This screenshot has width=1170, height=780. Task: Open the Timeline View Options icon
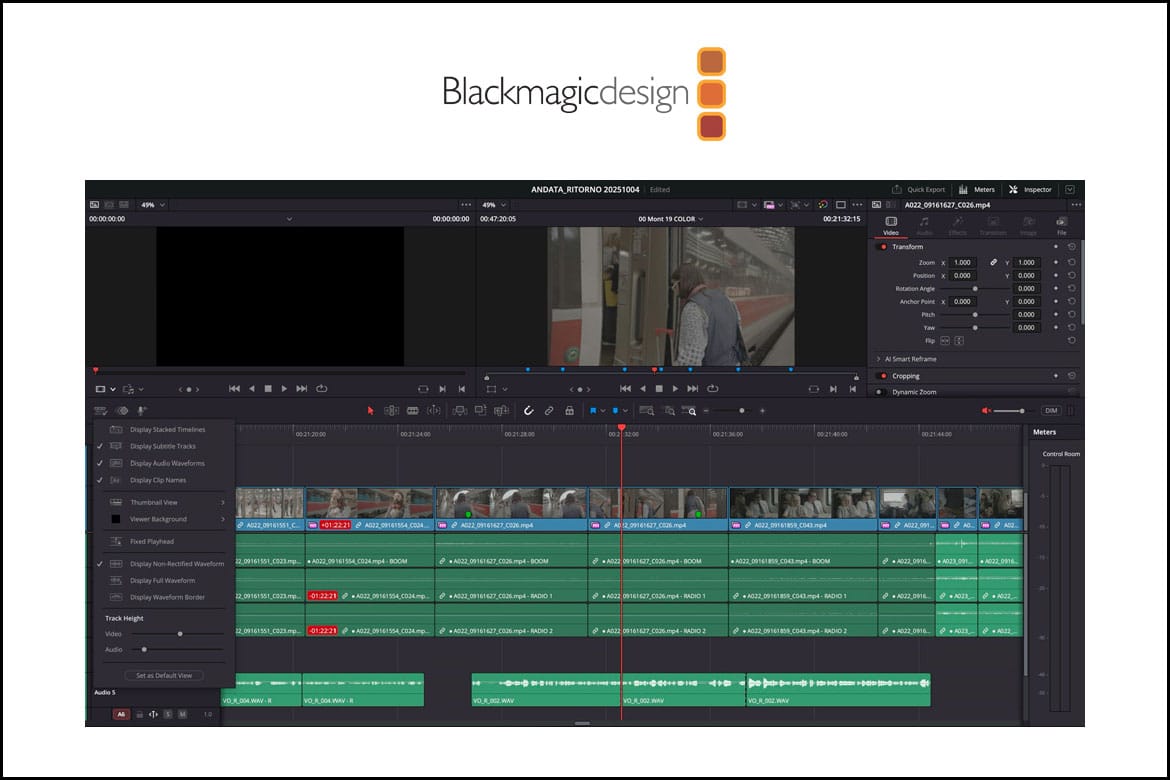(x=101, y=411)
